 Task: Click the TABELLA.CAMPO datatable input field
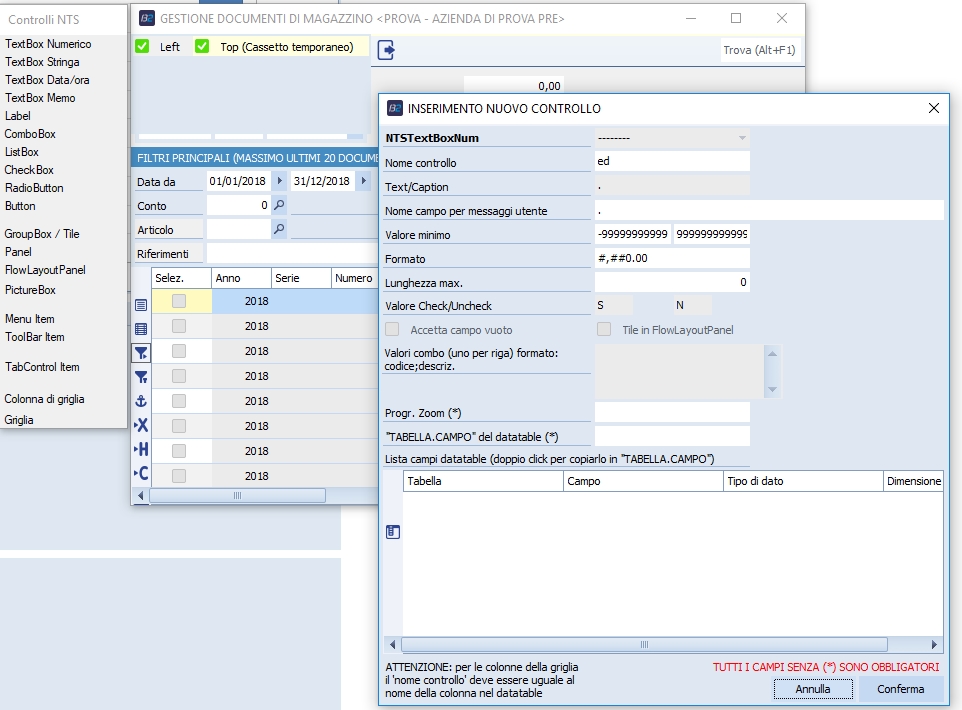click(x=672, y=436)
